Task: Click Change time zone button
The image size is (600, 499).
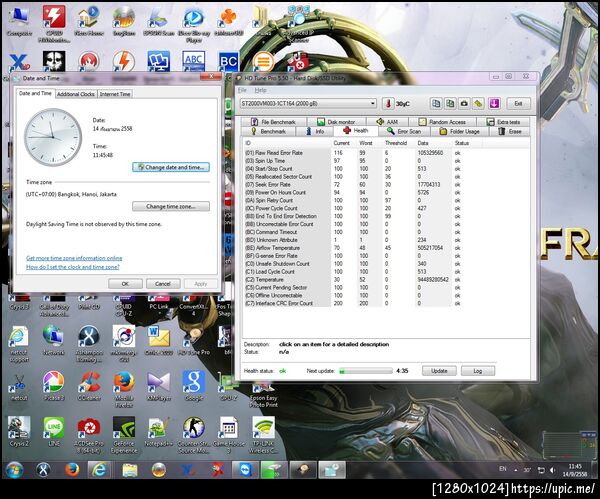Action: (x=171, y=206)
